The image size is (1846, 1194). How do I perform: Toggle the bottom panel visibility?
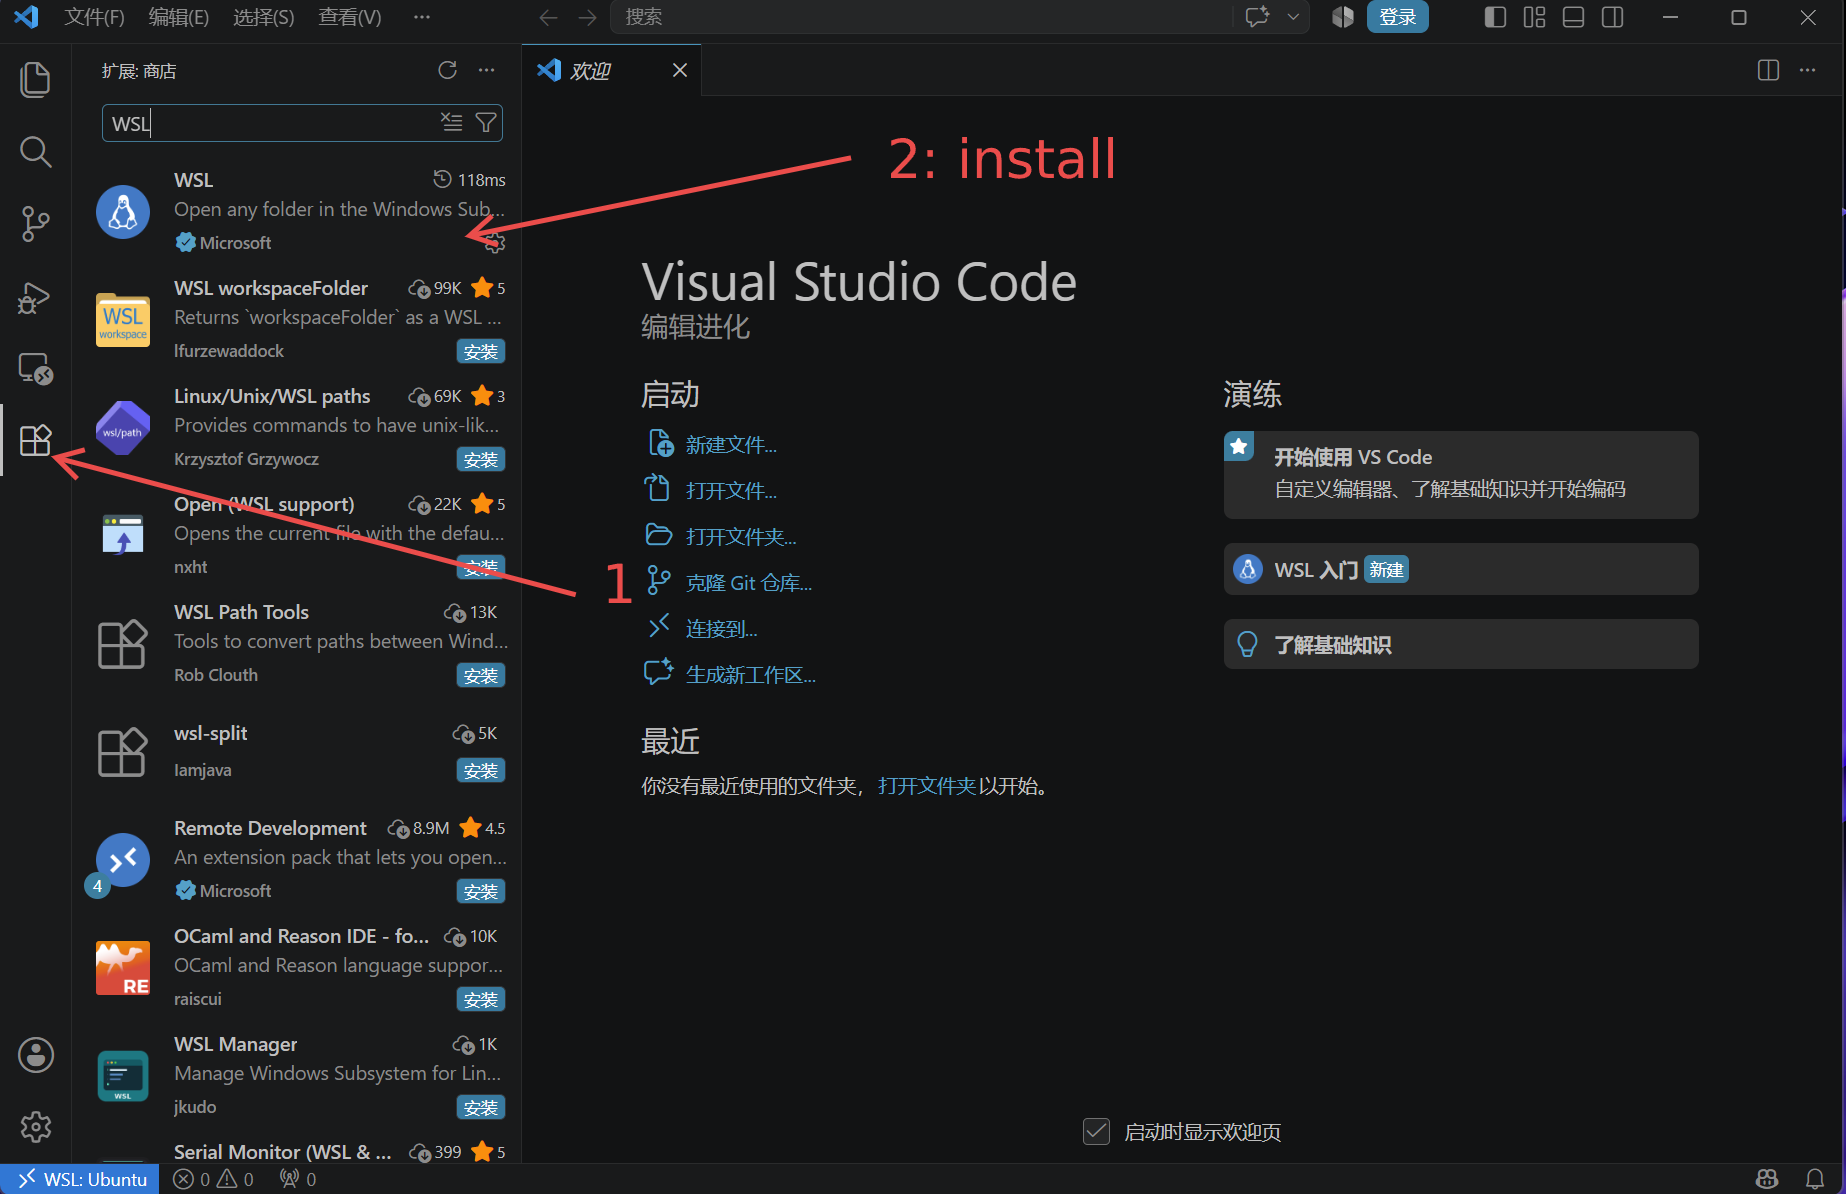coord(1573,17)
